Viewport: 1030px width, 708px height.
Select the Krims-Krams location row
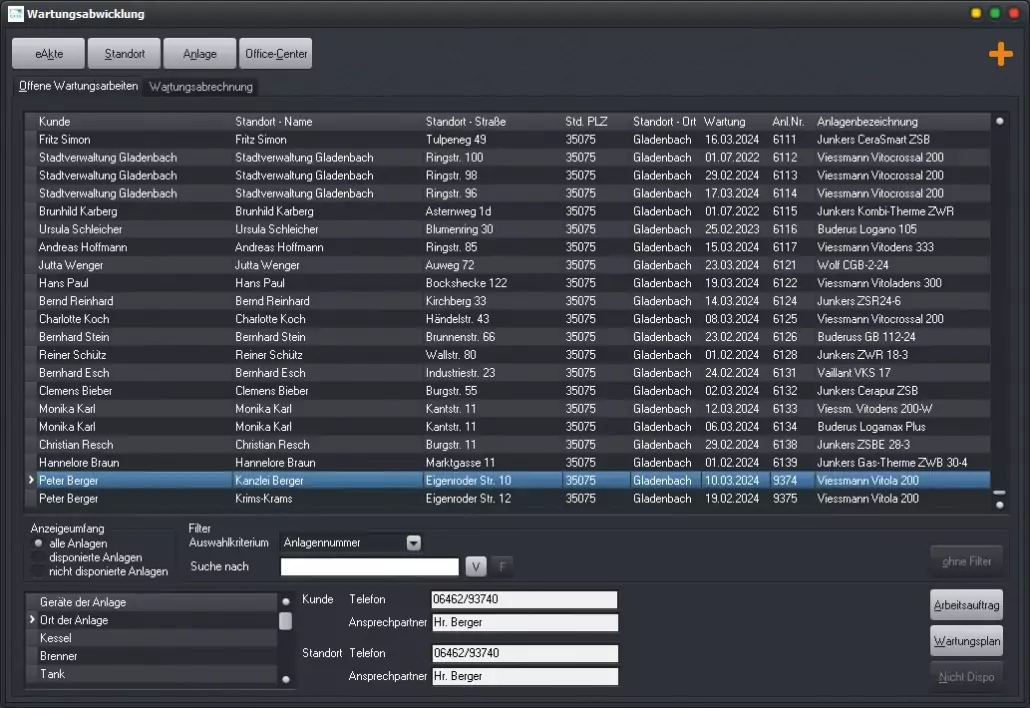pyautogui.click(x=507, y=498)
